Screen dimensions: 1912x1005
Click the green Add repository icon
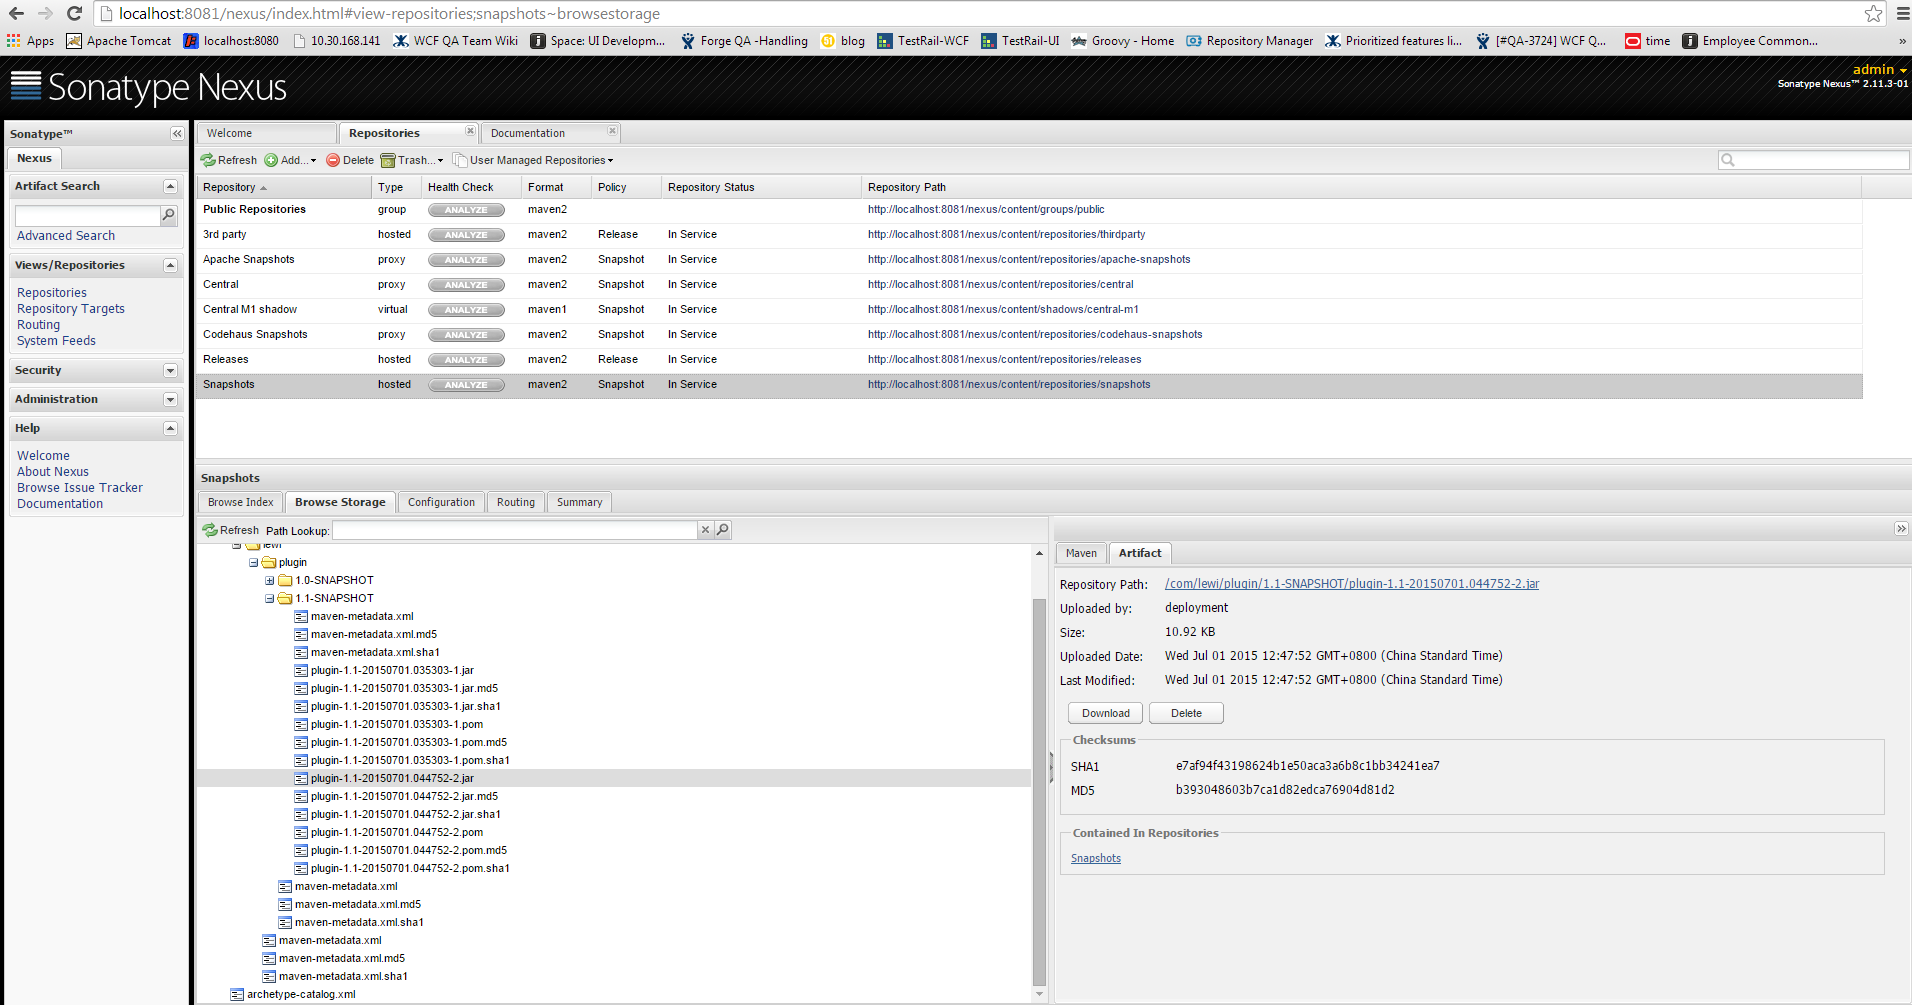[271, 160]
